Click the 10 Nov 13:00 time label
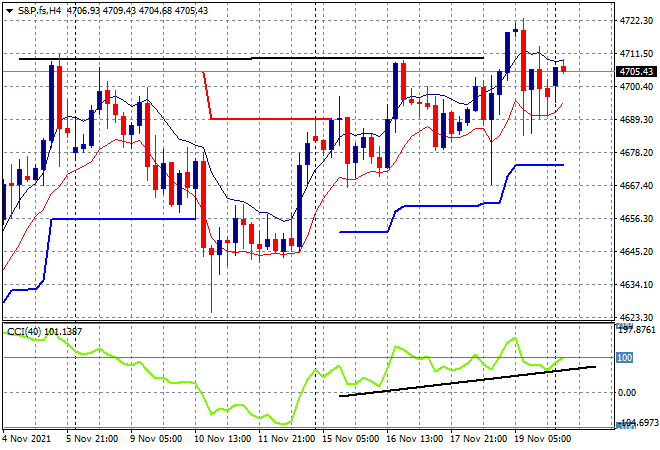This screenshot has height=450, width=660. click(x=223, y=439)
